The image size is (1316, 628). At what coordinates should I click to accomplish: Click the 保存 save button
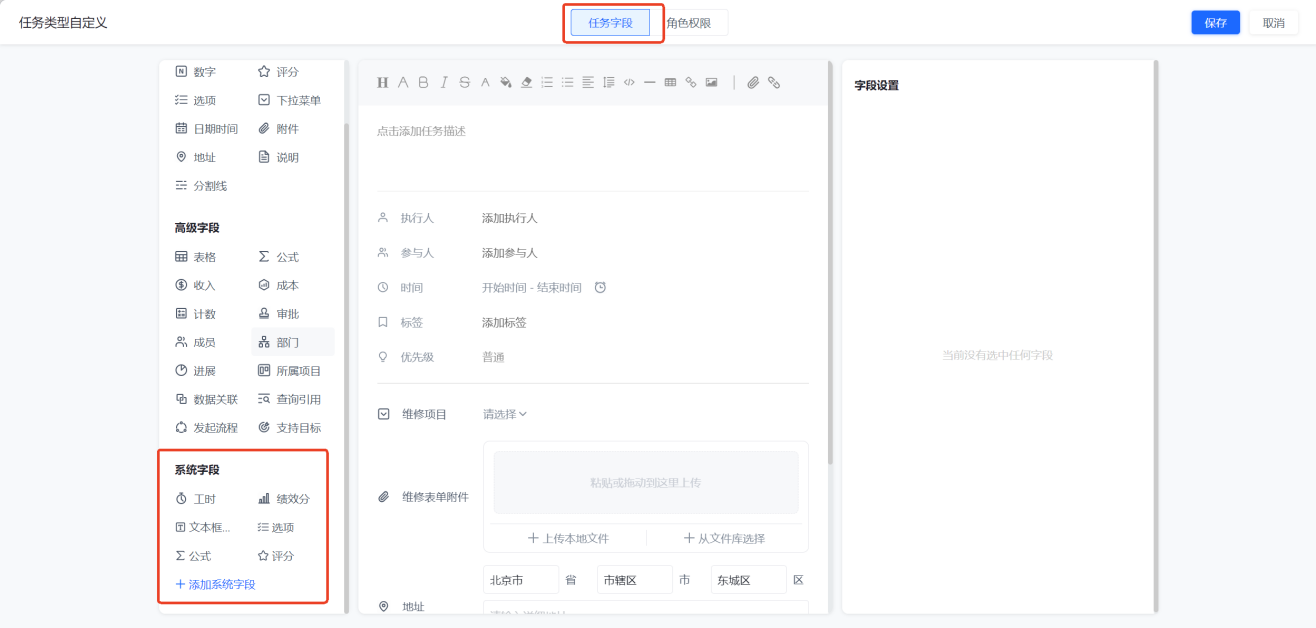coord(1215,23)
